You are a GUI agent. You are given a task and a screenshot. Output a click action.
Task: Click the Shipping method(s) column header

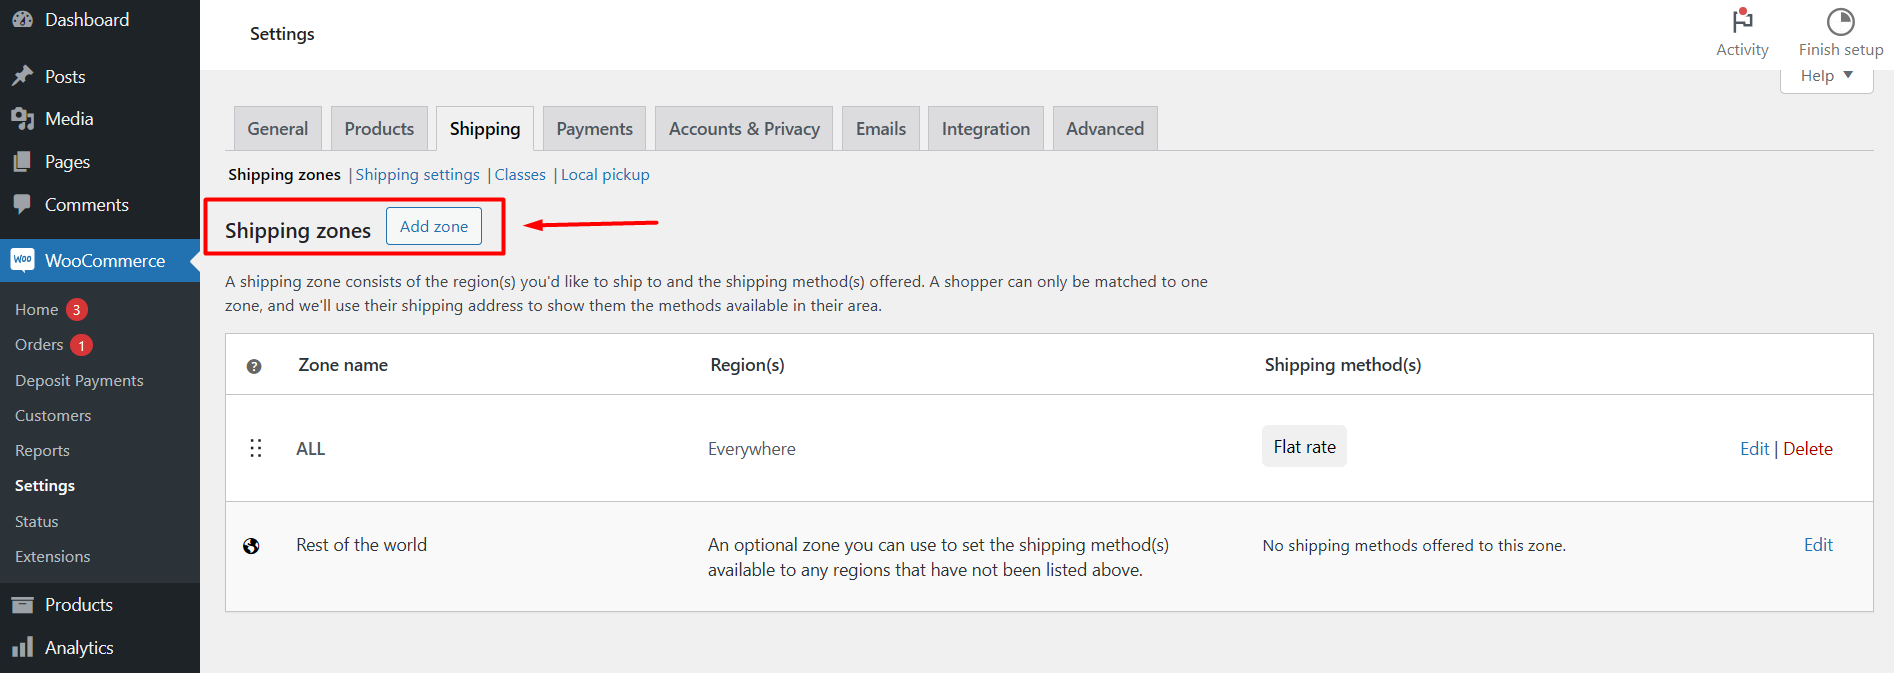click(x=1342, y=365)
